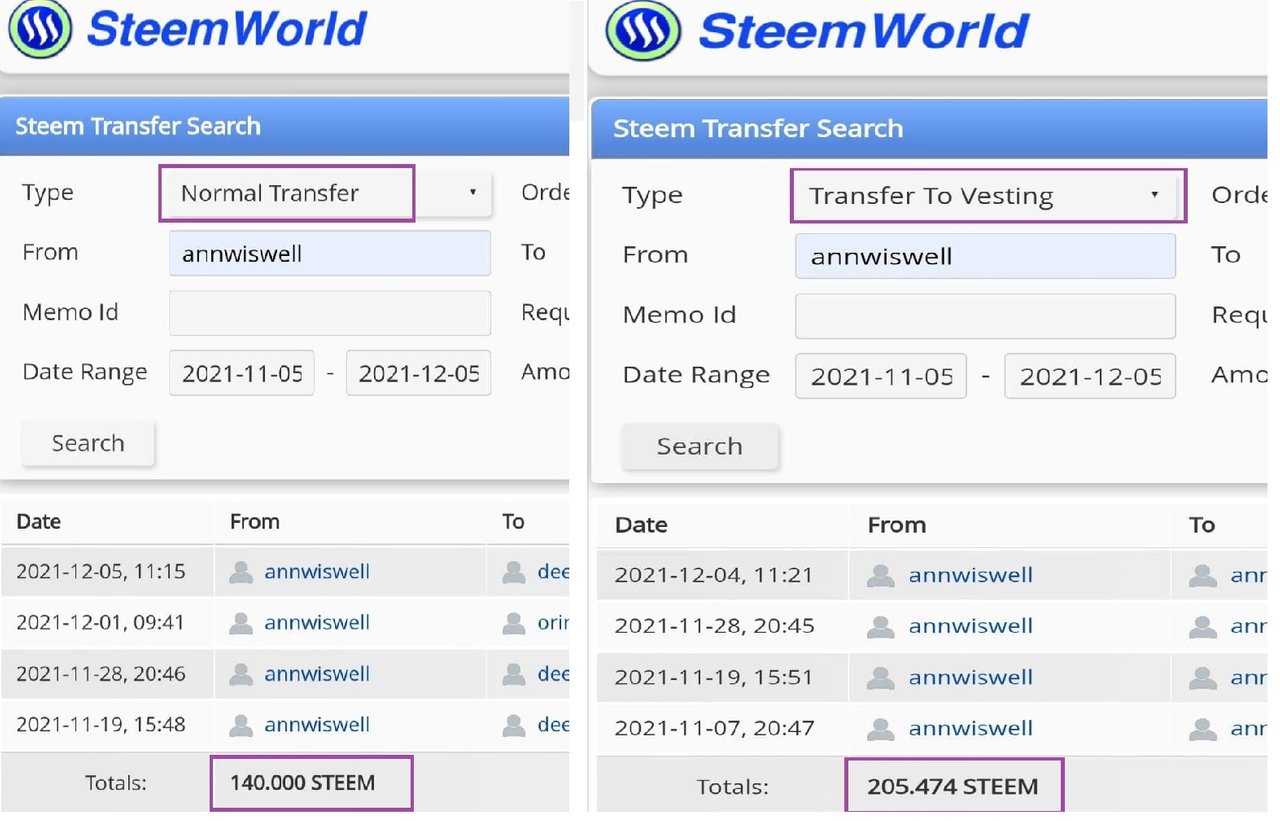The height and width of the screenshot is (821, 1280).
Task: Open annwiswell link in 2021-11-19, 15:51 row
Action: pyautogui.click(x=971, y=677)
